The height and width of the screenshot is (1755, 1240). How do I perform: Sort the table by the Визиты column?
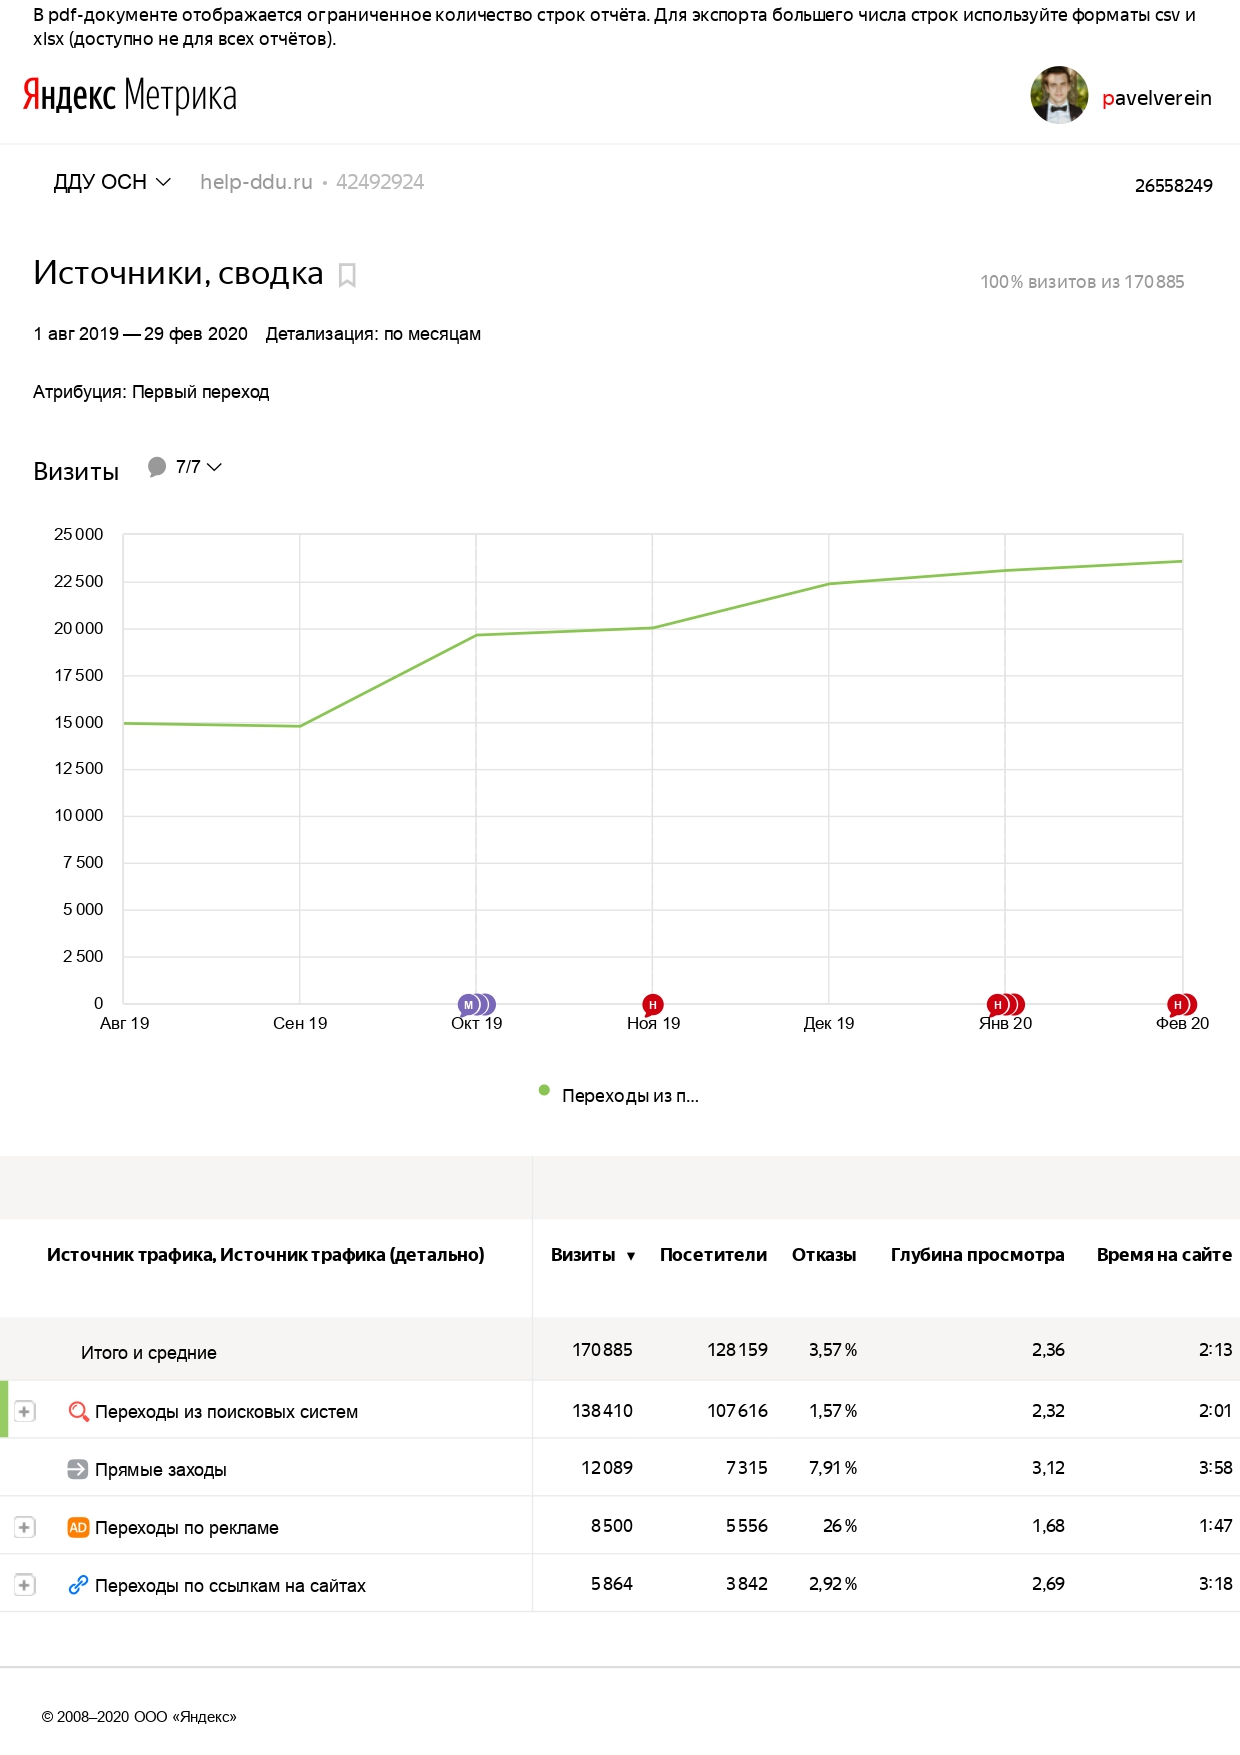583,1255
